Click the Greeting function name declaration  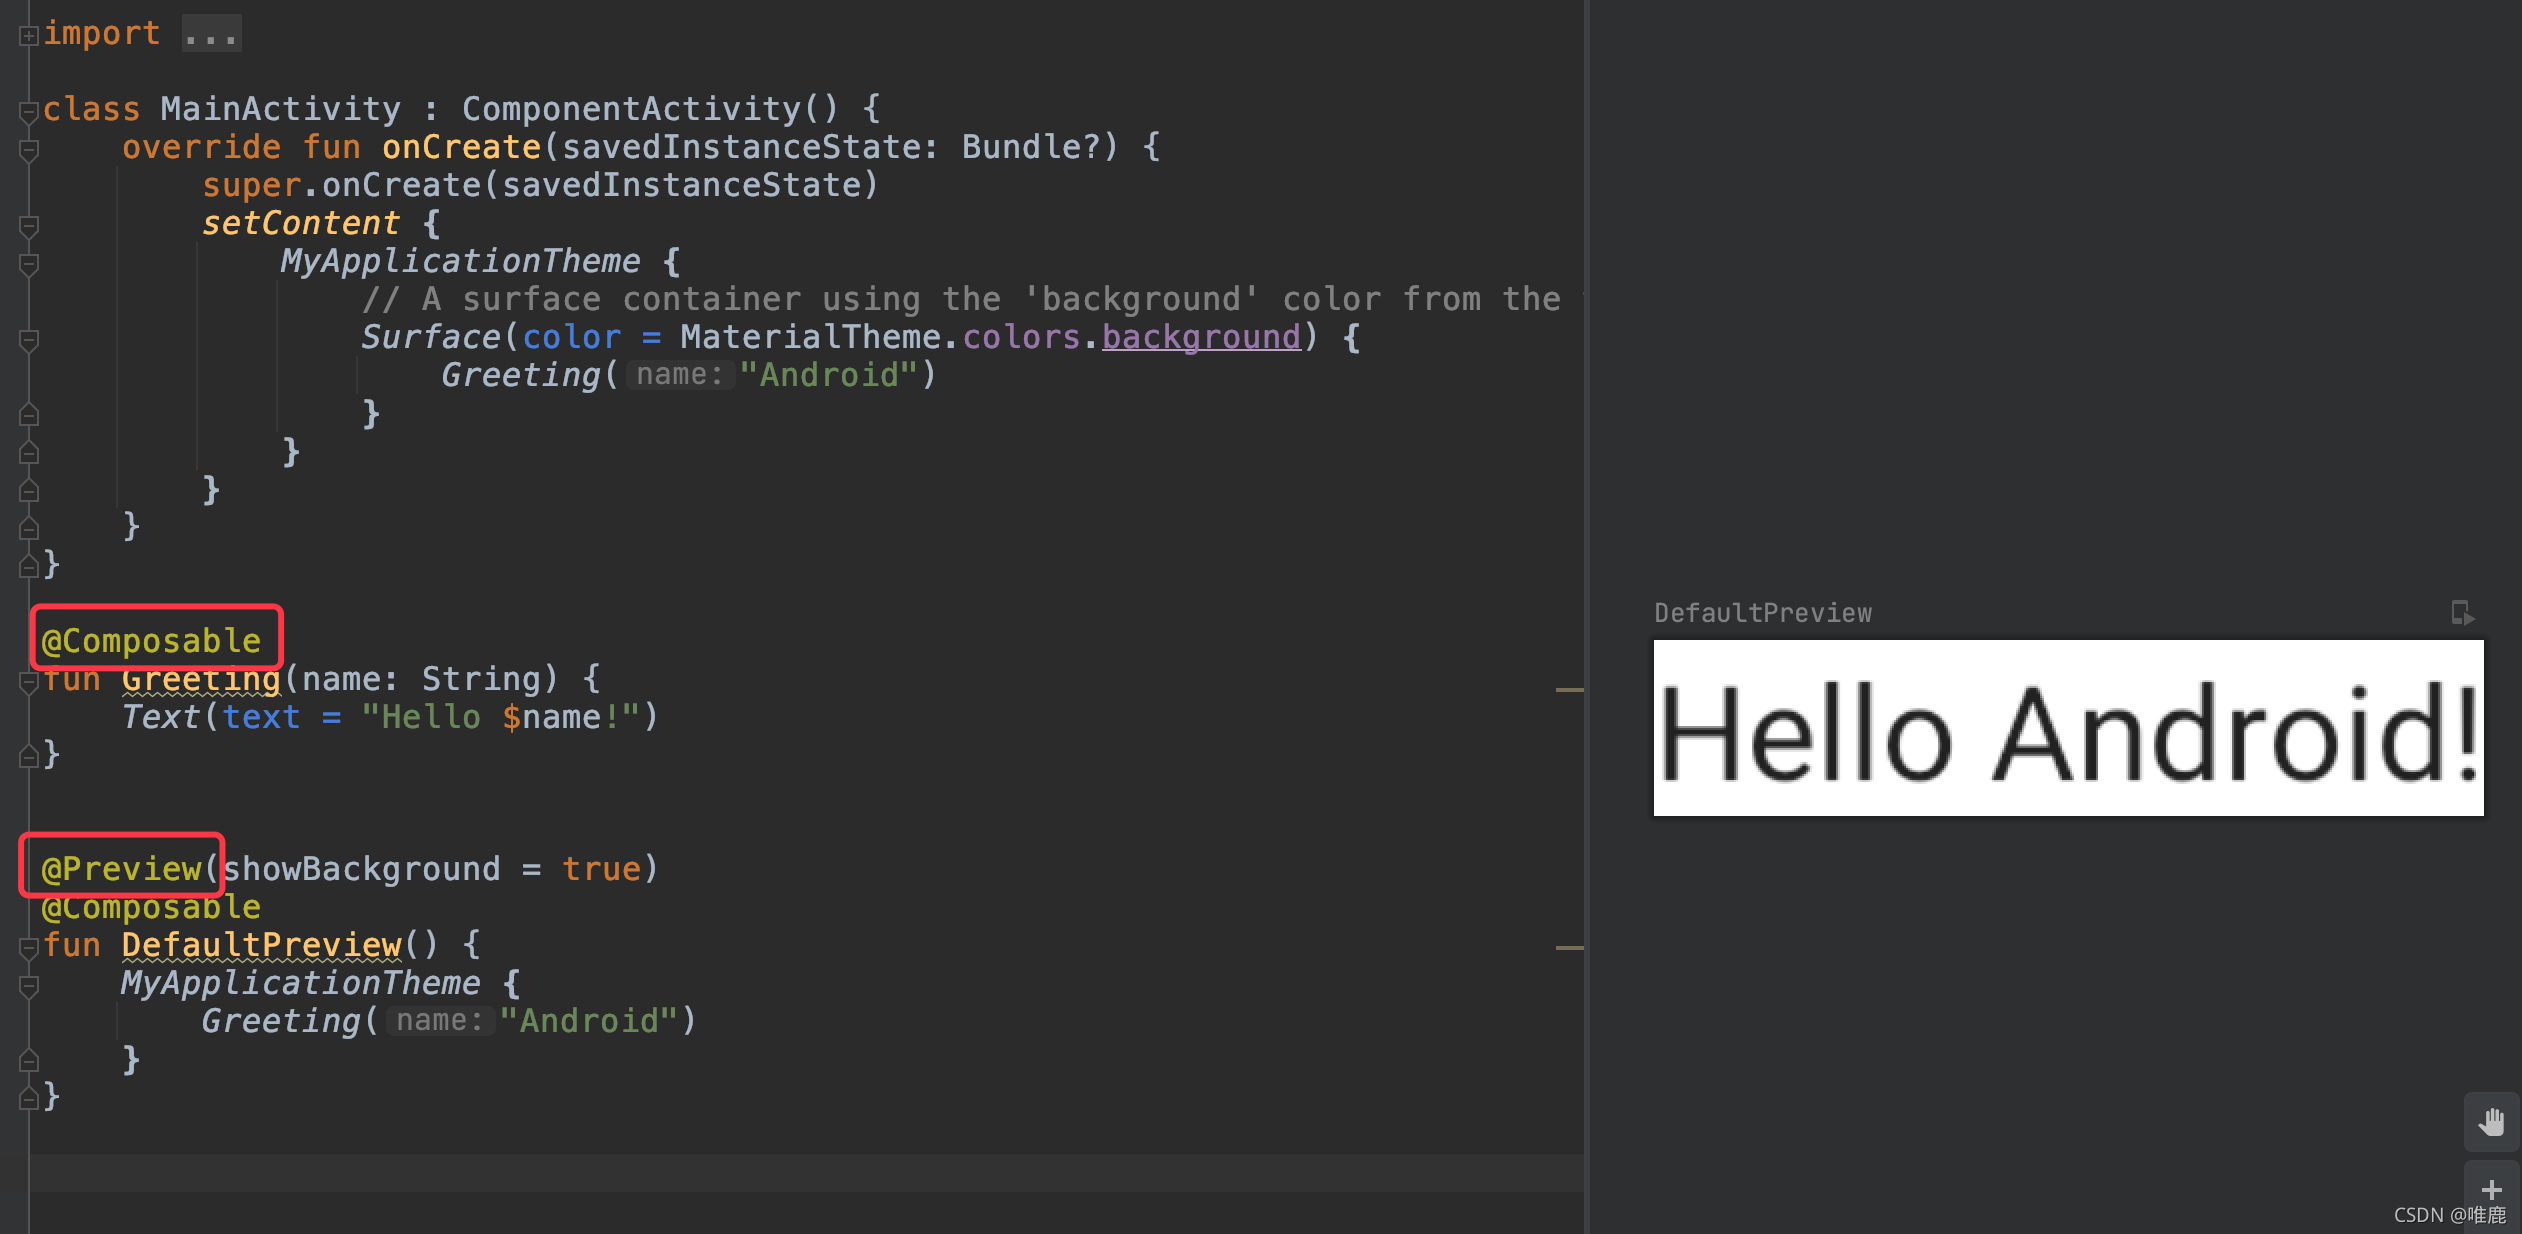201,679
